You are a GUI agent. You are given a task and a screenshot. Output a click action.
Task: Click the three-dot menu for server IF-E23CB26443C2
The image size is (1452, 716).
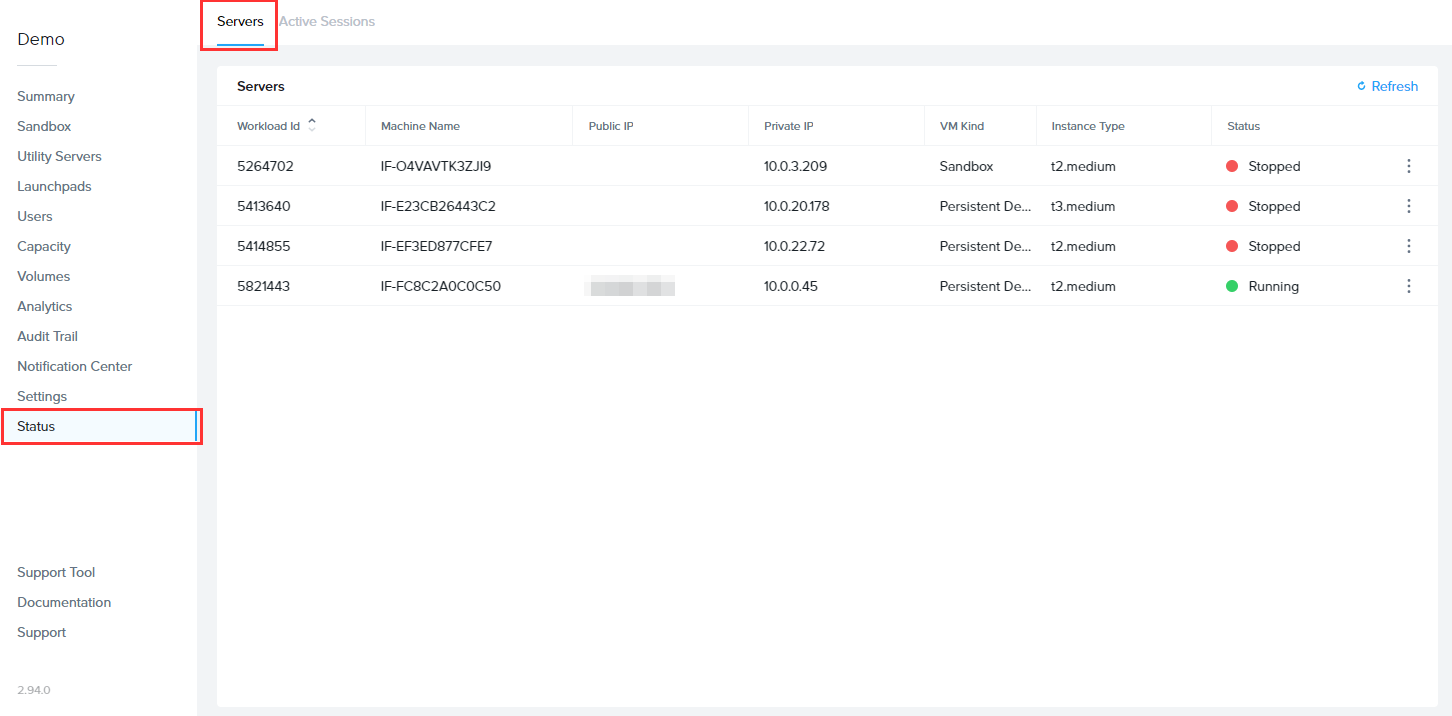click(1409, 206)
